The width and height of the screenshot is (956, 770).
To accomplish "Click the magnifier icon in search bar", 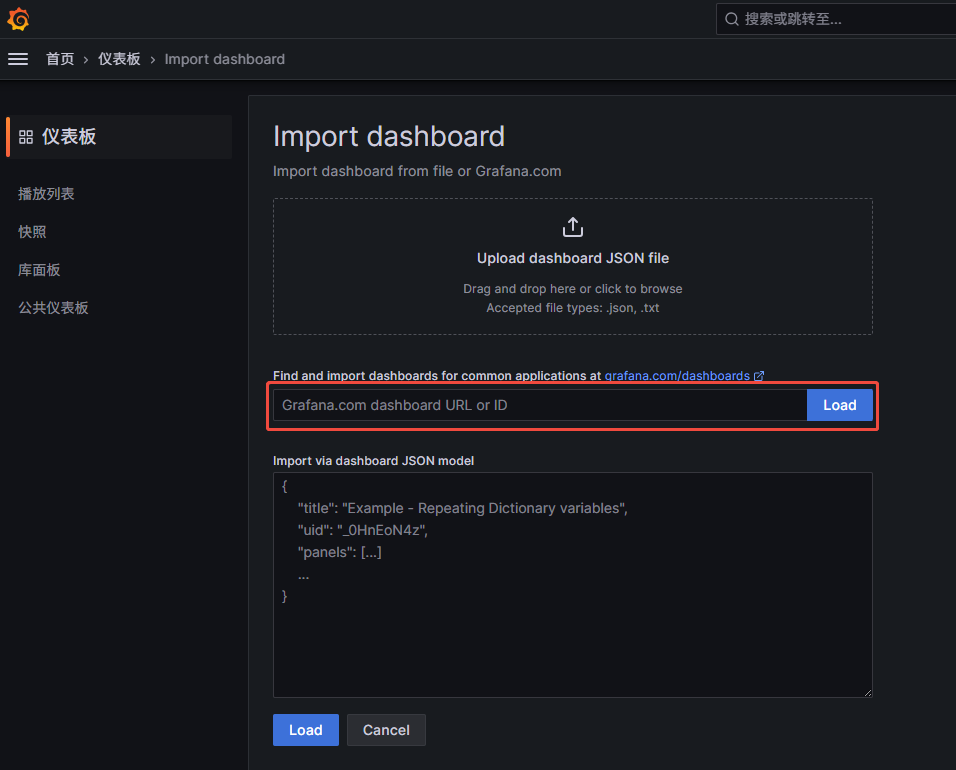I will 732,19.
